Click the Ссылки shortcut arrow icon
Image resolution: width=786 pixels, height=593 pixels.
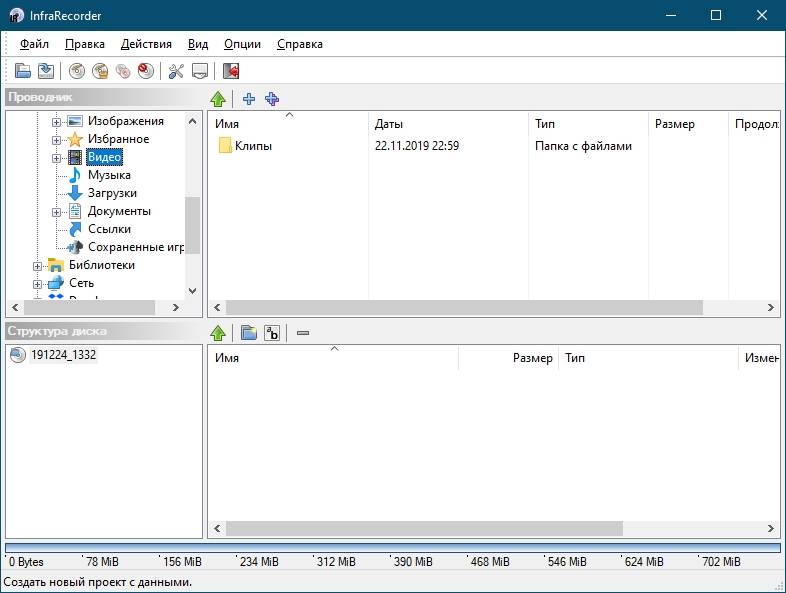[75, 229]
